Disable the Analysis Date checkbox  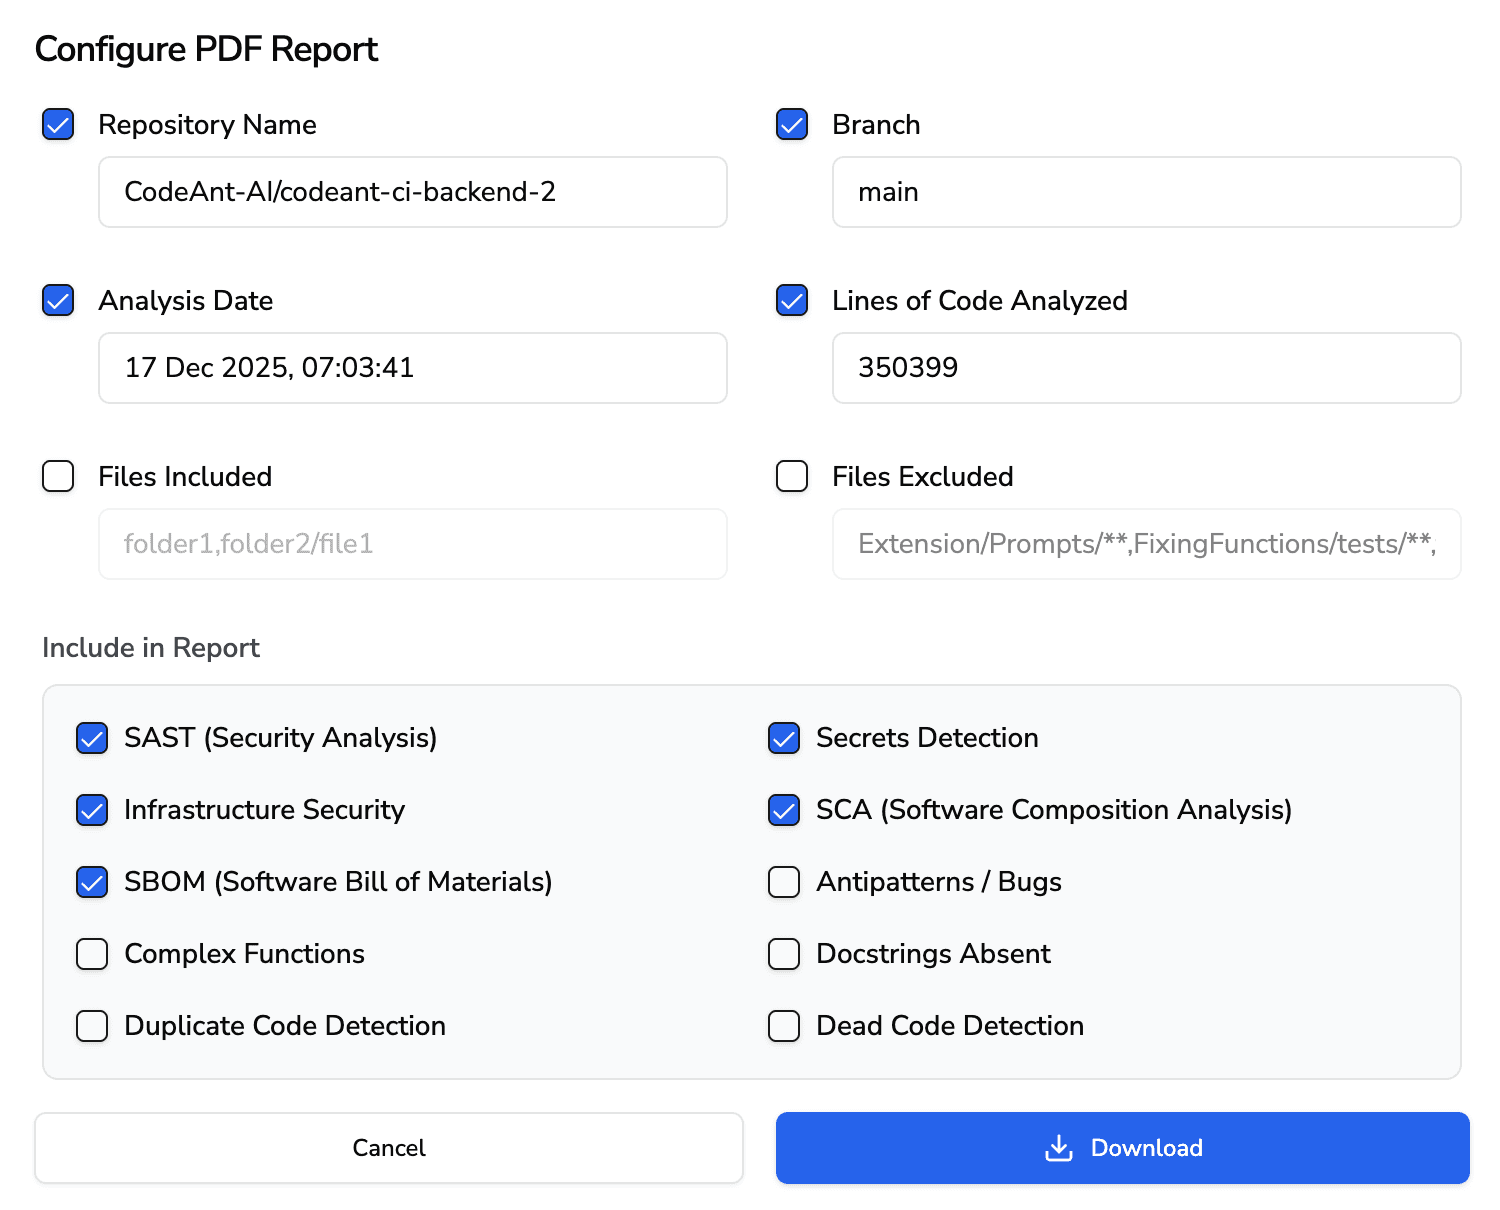(58, 300)
